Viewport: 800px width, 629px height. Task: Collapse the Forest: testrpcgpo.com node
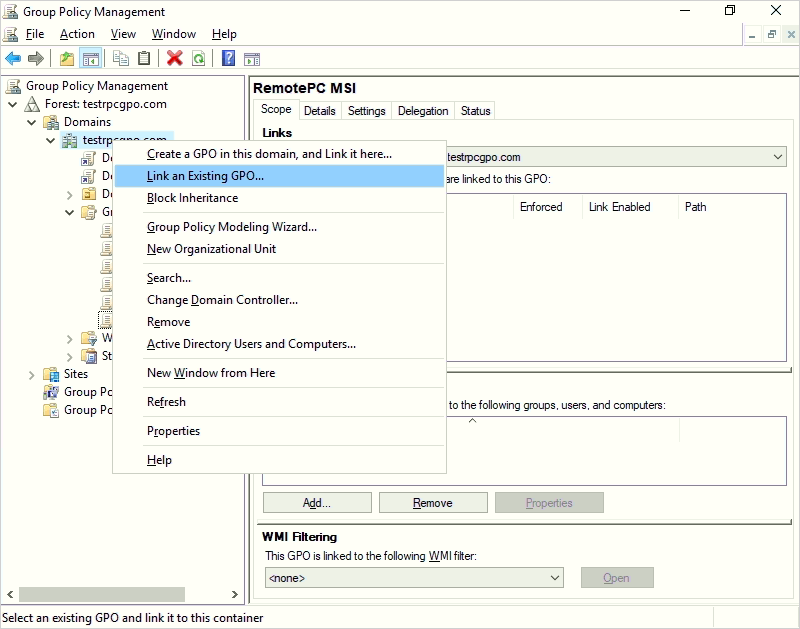[13, 104]
